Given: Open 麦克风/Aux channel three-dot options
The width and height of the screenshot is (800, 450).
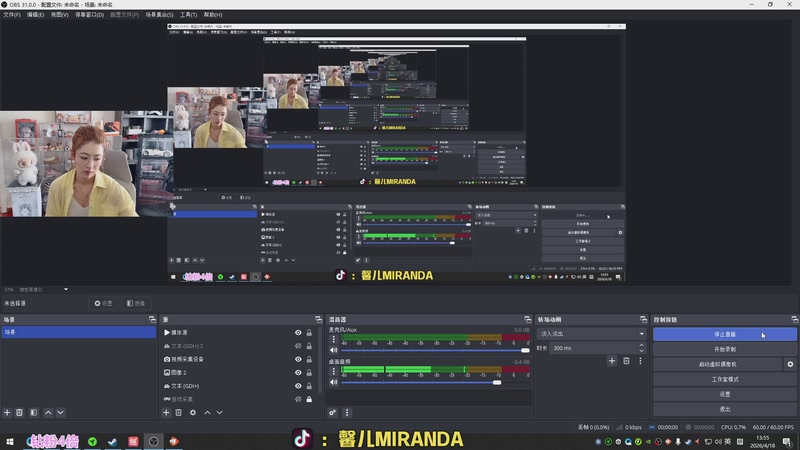Looking at the screenshot, I should pyautogui.click(x=334, y=339).
